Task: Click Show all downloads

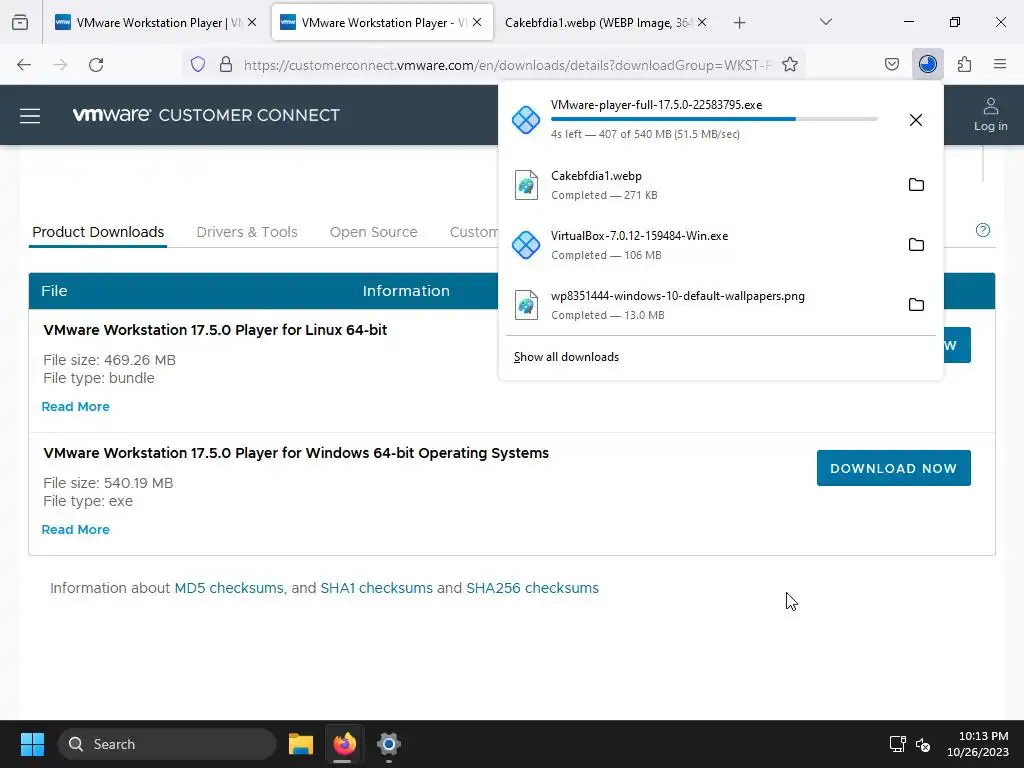Action: point(566,357)
